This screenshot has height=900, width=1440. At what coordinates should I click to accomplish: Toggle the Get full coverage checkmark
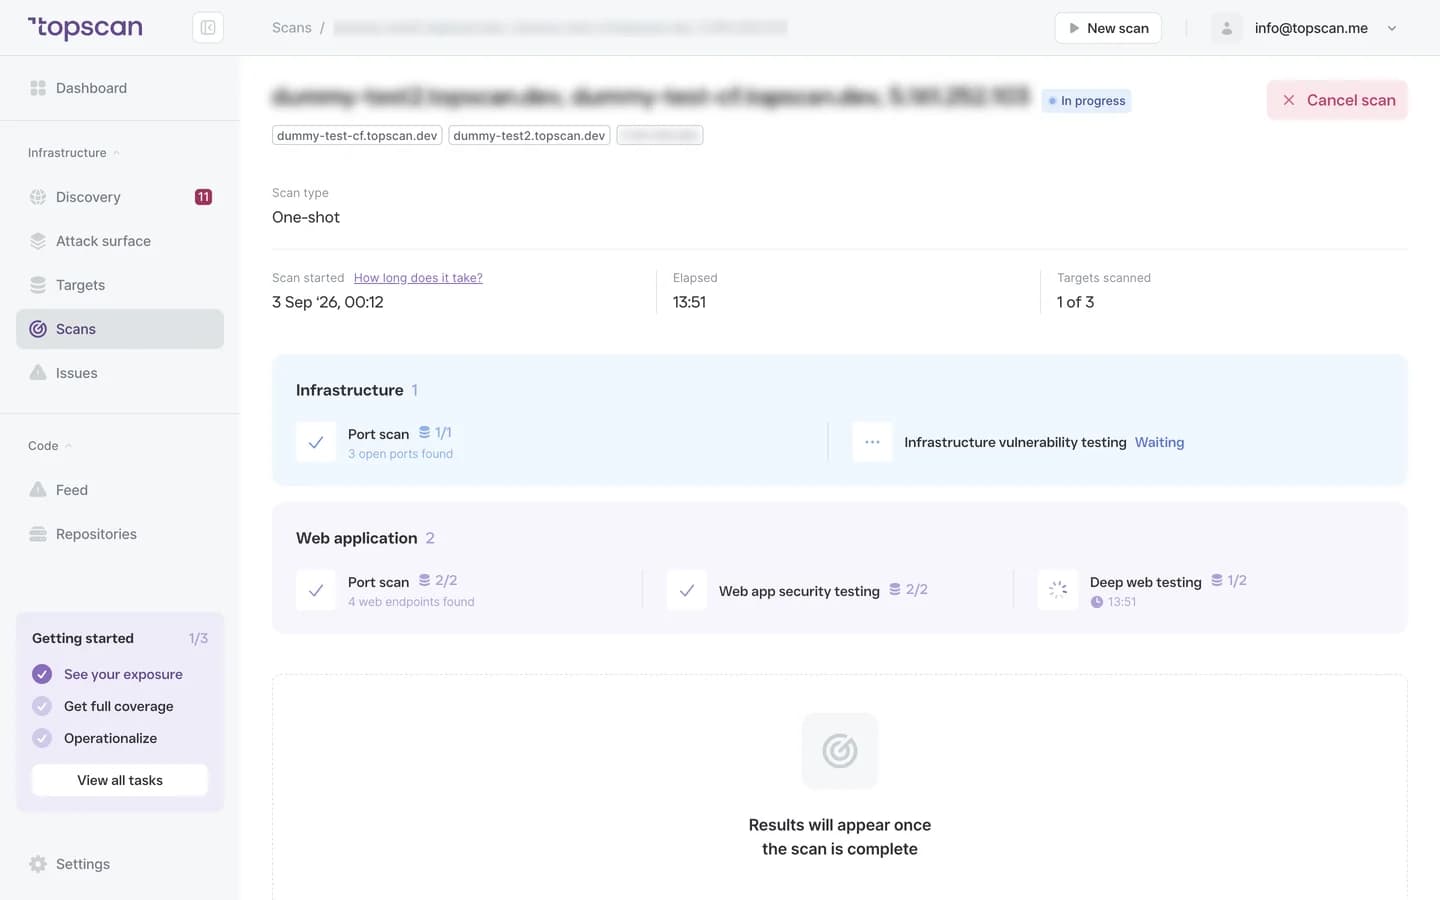(42, 706)
